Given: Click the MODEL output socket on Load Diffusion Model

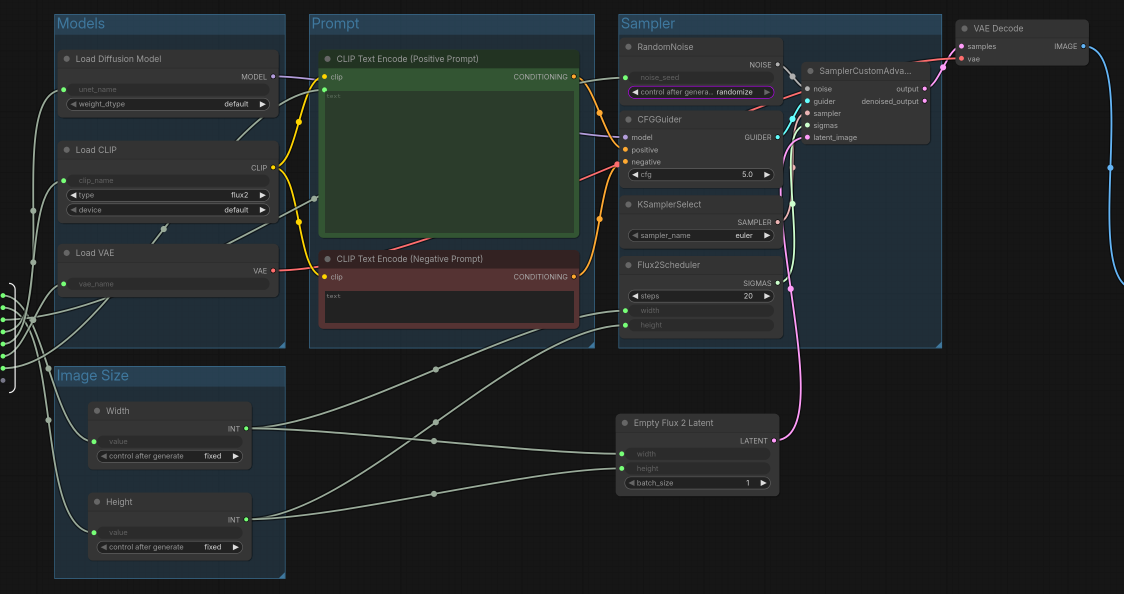Looking at the screenshot, I should click(273, 77).
